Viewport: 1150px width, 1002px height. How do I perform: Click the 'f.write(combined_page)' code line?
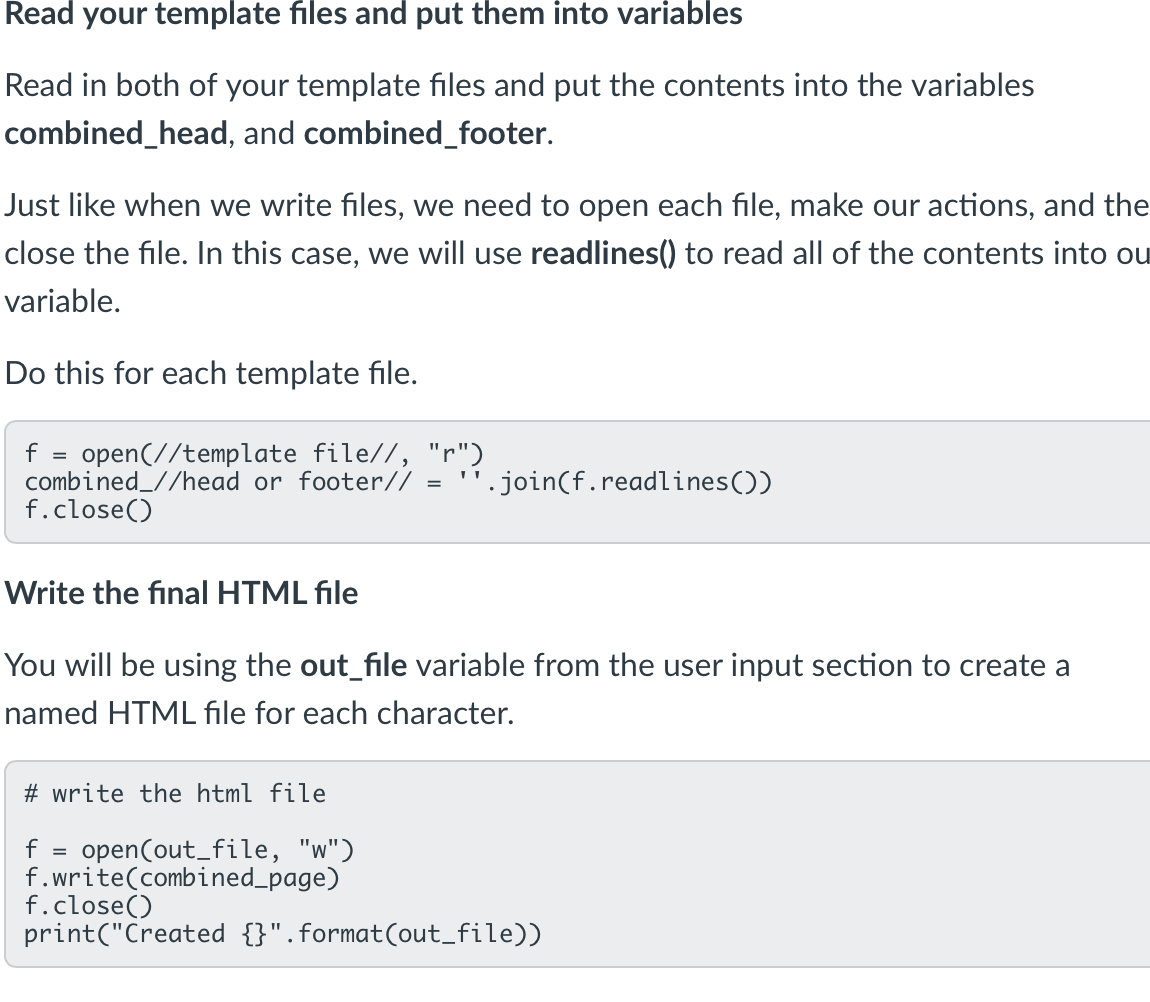point(181,878)
